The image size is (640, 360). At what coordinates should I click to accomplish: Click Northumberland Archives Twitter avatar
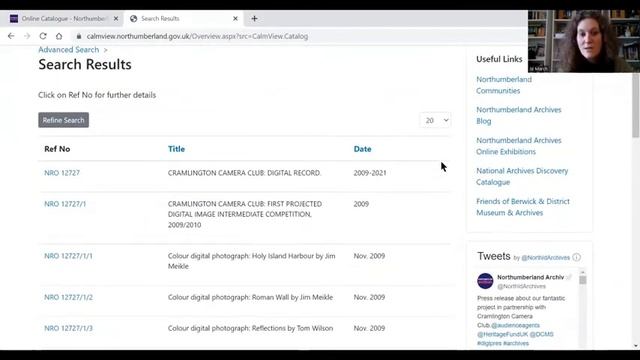485,281
